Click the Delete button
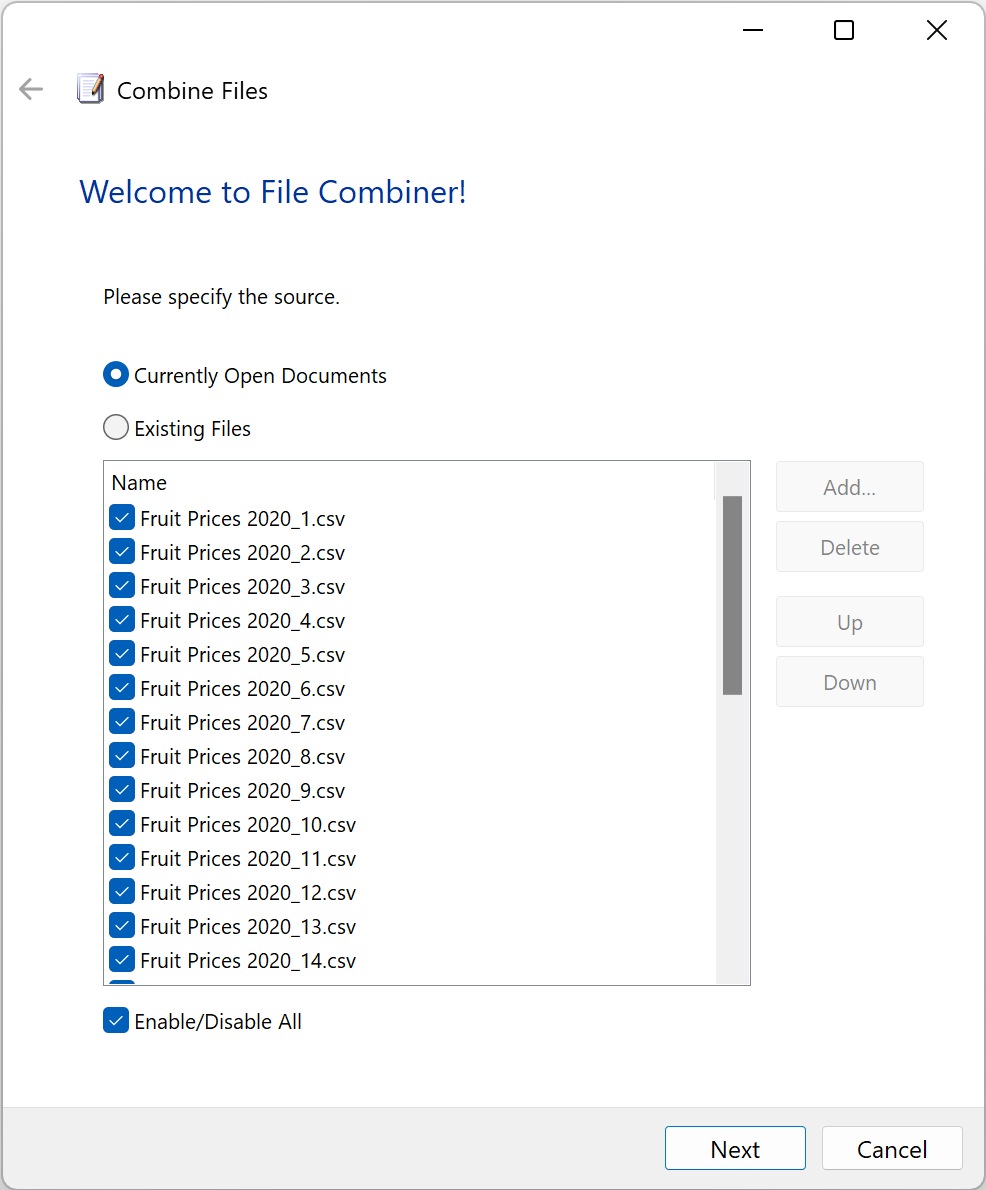The image size is (986, 1190). coord(849,546)
